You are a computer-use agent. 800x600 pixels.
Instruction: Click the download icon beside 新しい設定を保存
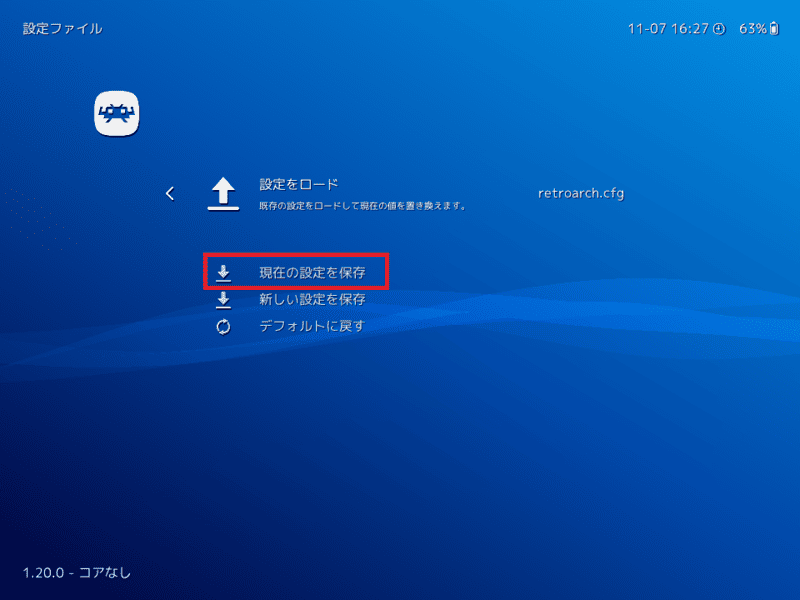tap(223, 299)
